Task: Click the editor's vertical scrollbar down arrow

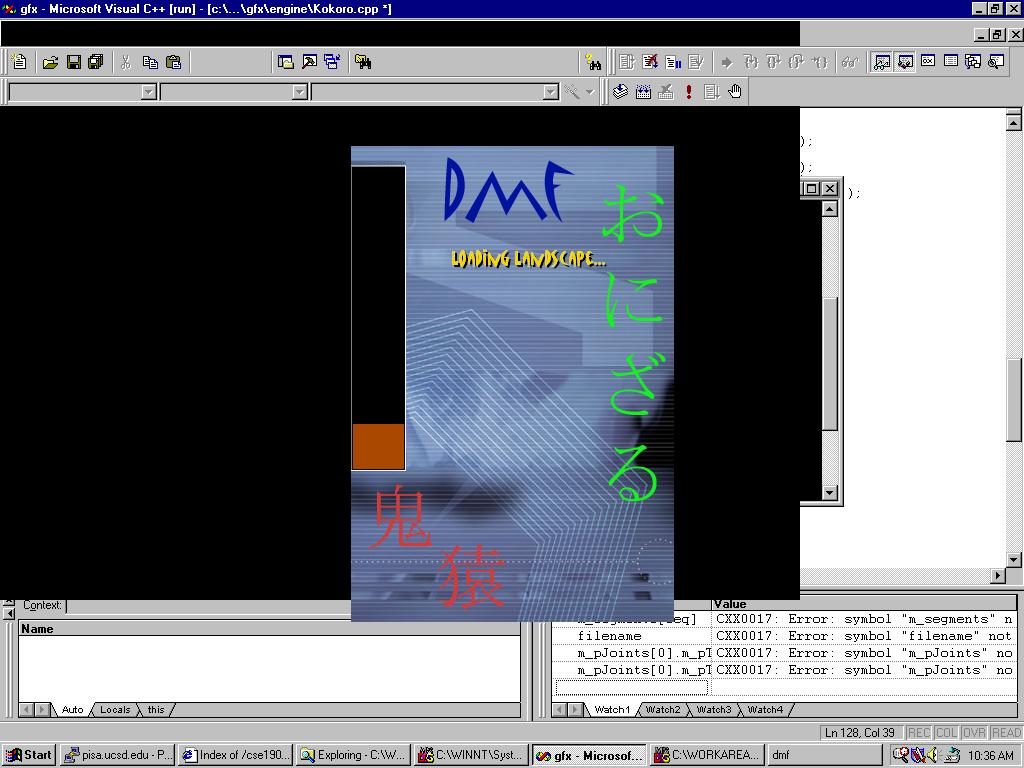Action: pyautogui.click(x=1014, y=560)
